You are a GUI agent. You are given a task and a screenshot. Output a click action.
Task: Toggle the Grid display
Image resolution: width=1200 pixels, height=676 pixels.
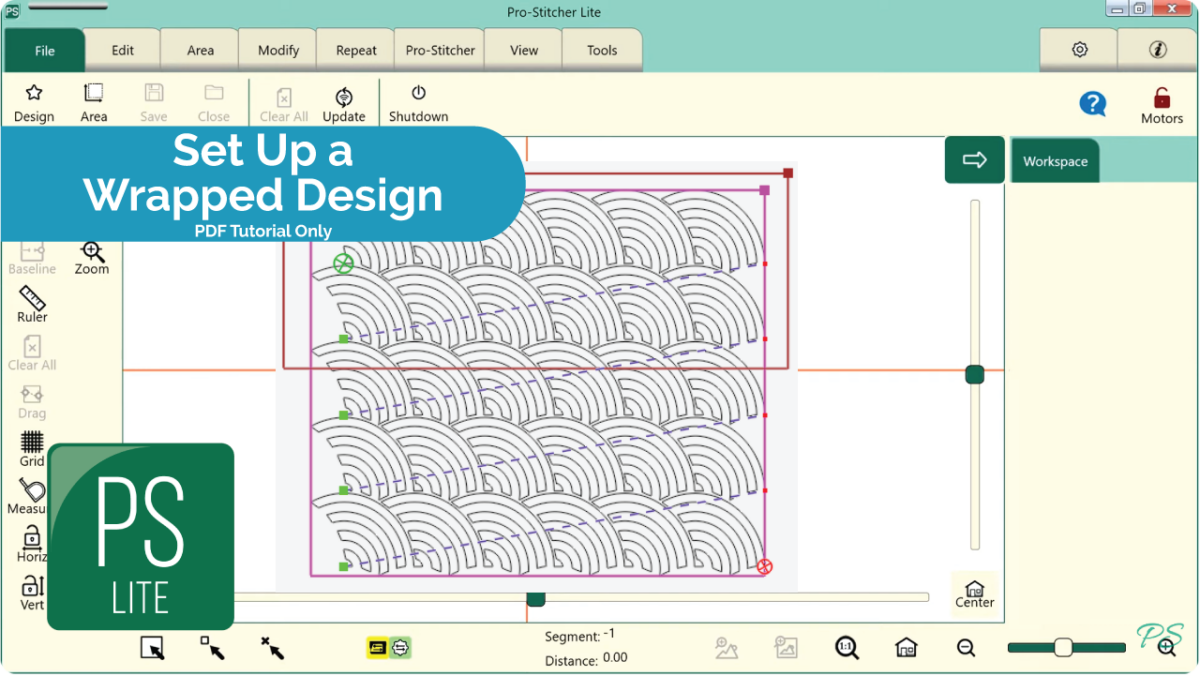[x=32, y=447]
